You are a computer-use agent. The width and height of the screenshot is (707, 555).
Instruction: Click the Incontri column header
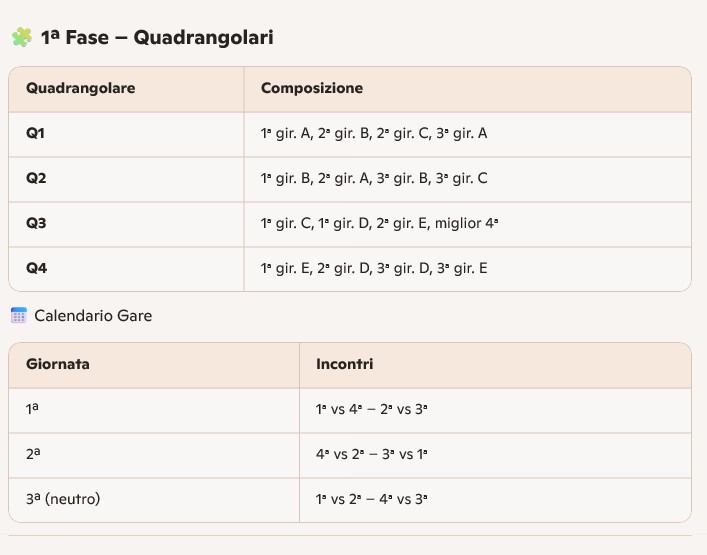[x=345, y=364]
